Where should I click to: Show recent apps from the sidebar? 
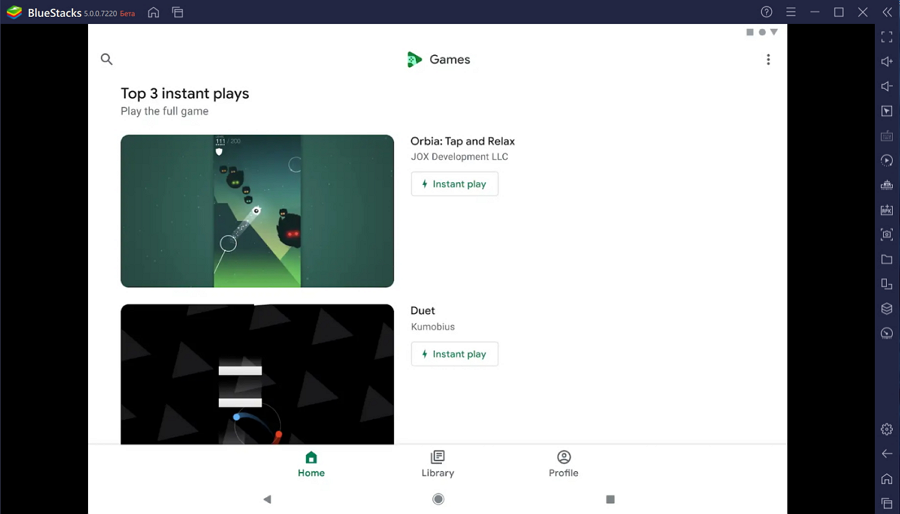887,503
